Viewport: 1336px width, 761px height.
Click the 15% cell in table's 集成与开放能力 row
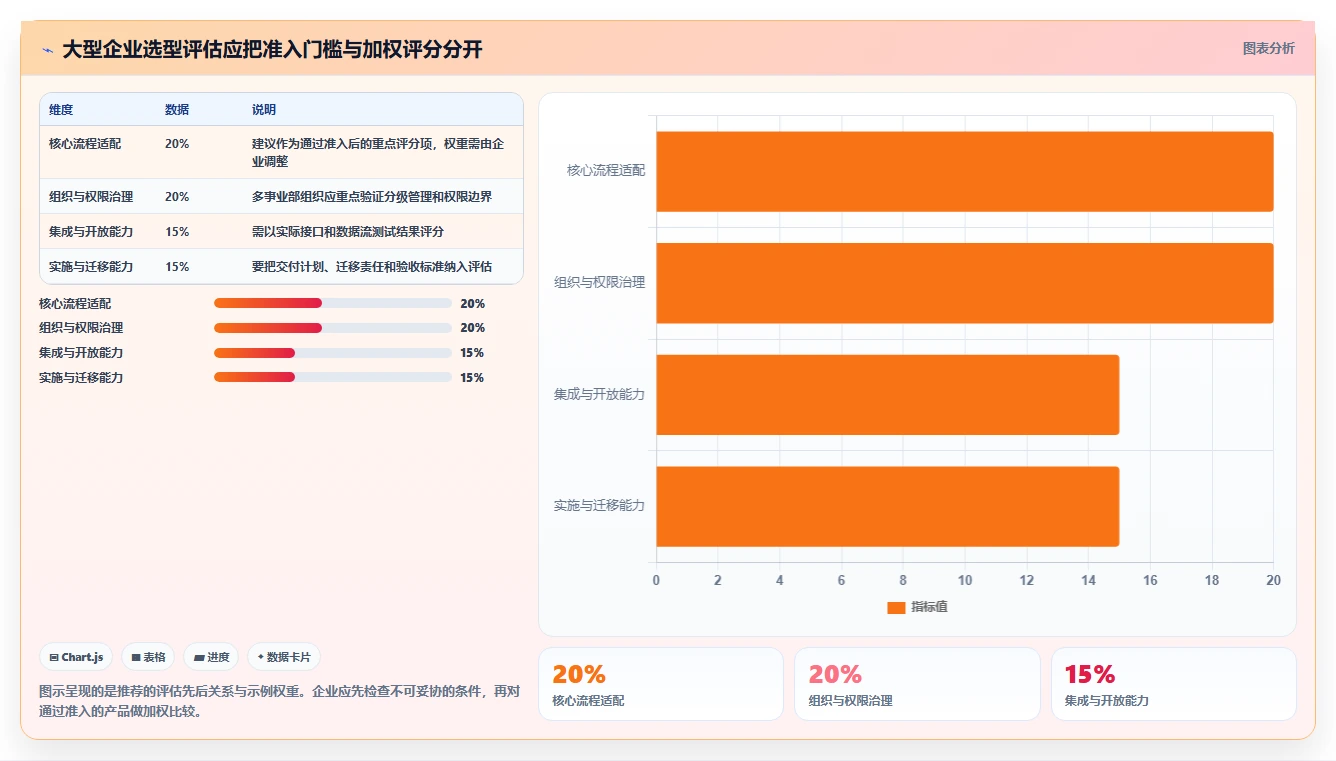coord(177,232)
